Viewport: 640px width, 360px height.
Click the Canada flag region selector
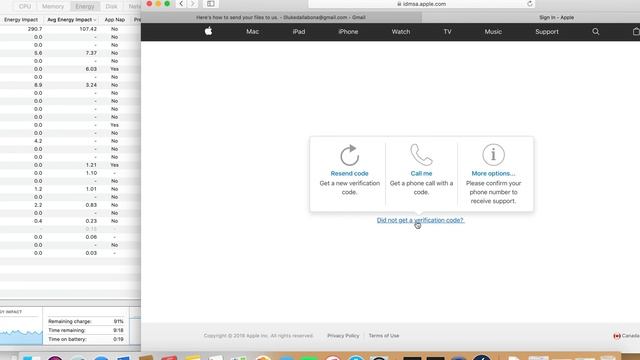[627, 336]
